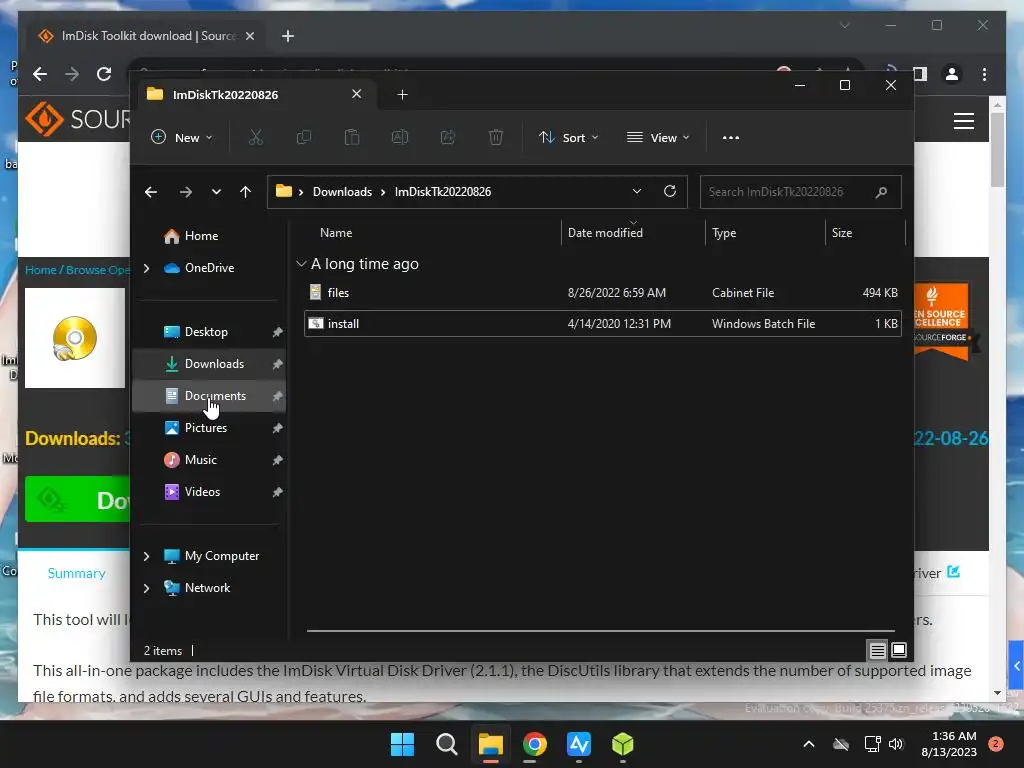Select the ImDisk Toolkit download Chrome tab
1024x768 pixels.
coord(148,36)
